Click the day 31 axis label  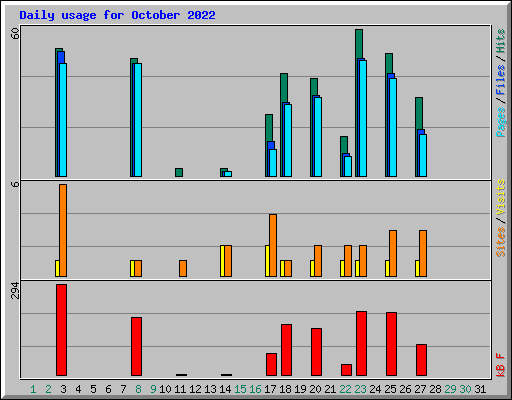pyautogui.click(x=480, y=389)
